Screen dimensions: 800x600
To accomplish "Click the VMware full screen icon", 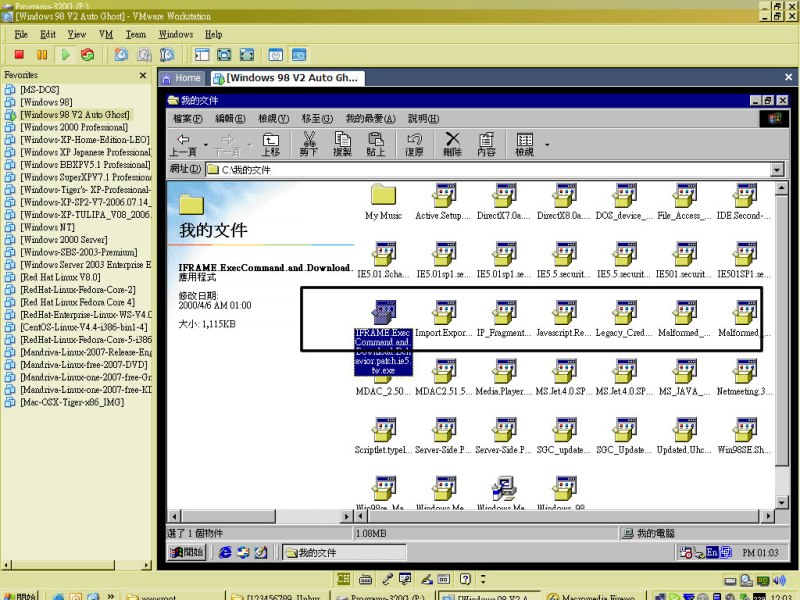I will [224, 54].
